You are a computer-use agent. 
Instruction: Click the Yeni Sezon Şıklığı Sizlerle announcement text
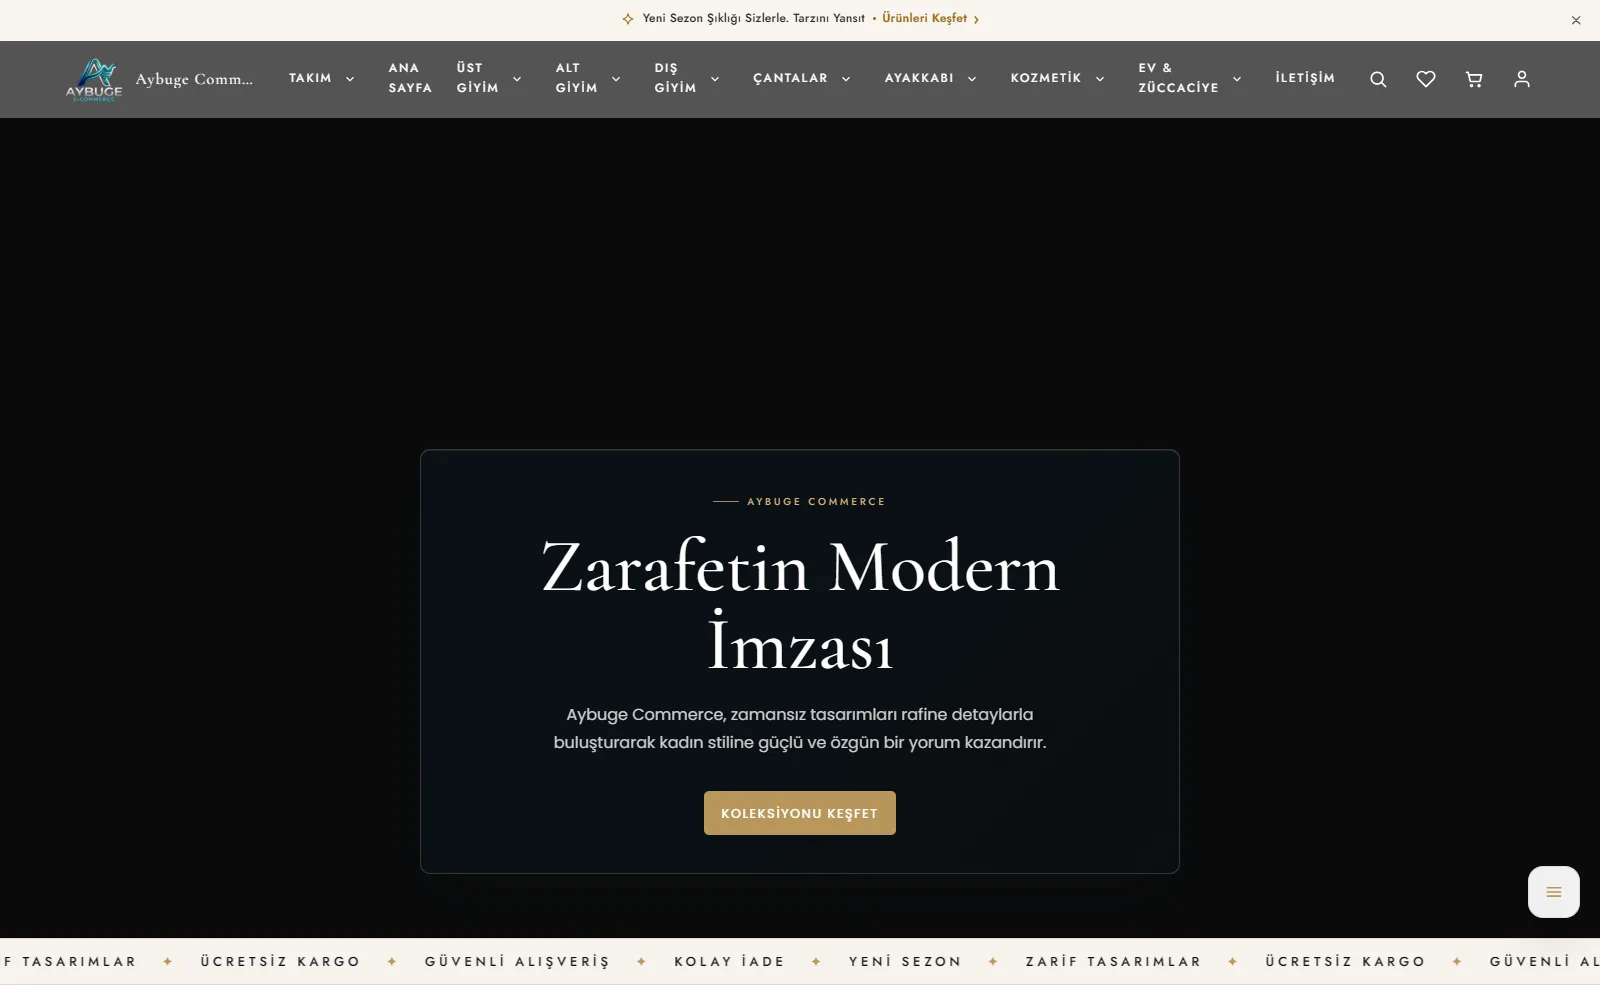754,19
